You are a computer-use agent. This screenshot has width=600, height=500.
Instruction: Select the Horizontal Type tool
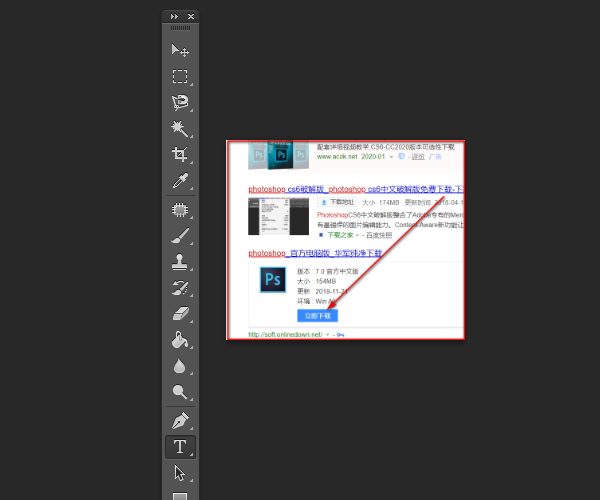(180, 447)
